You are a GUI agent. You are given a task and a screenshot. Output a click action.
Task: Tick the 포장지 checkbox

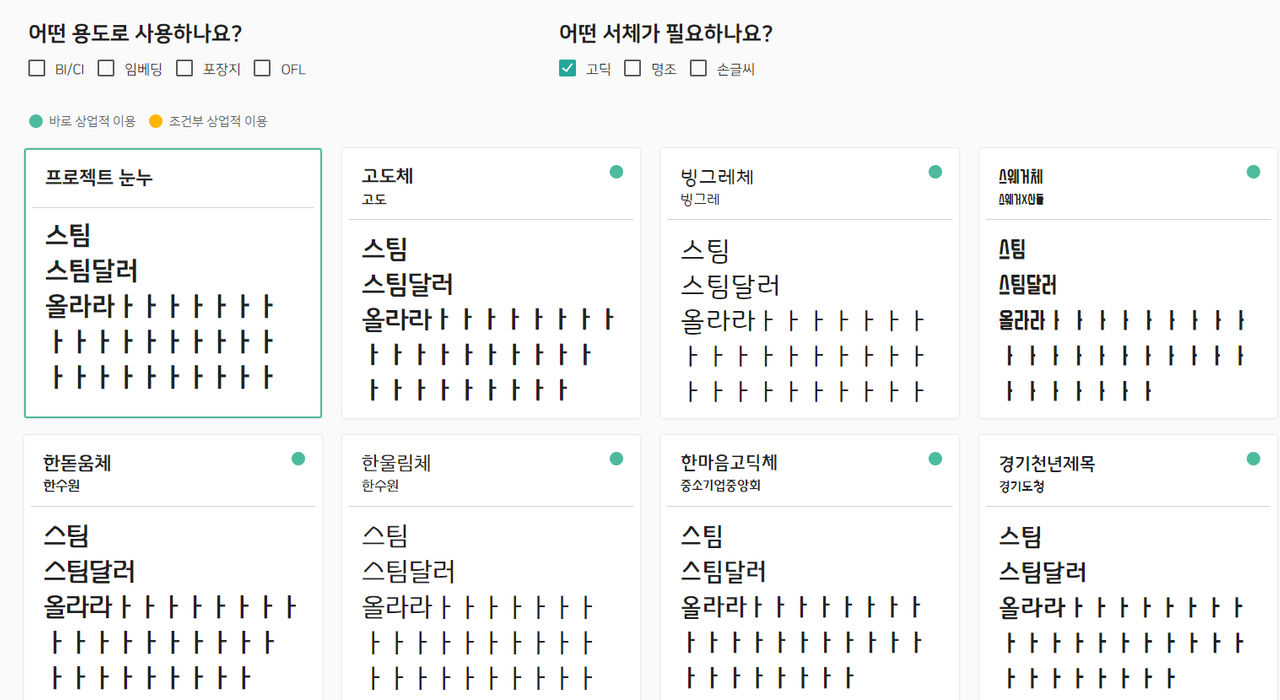pyautogui.click(x=184, y=68)
